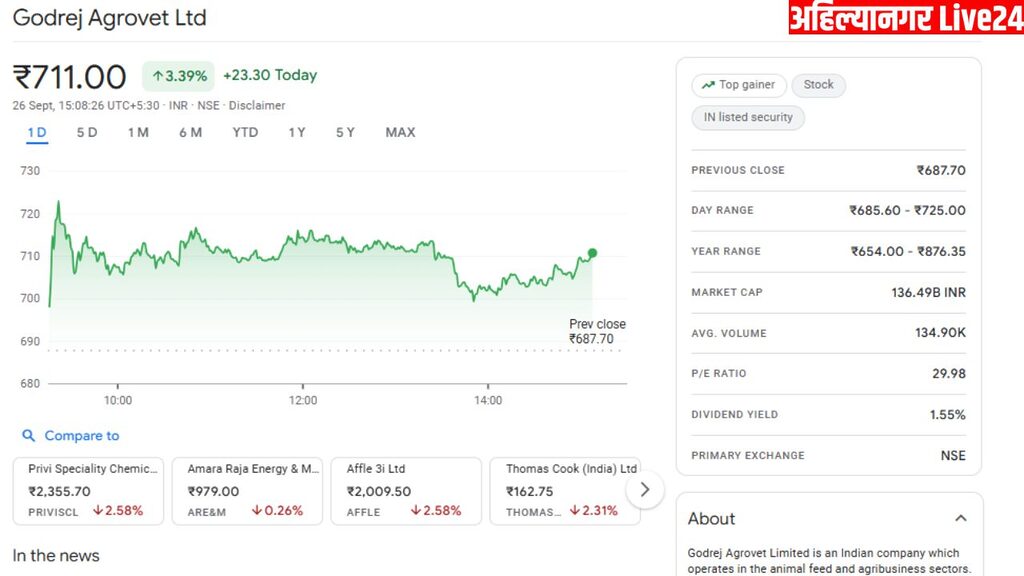View the MAX time range
This screenshot has width=1024, height=576.
[x=400, y=132]
